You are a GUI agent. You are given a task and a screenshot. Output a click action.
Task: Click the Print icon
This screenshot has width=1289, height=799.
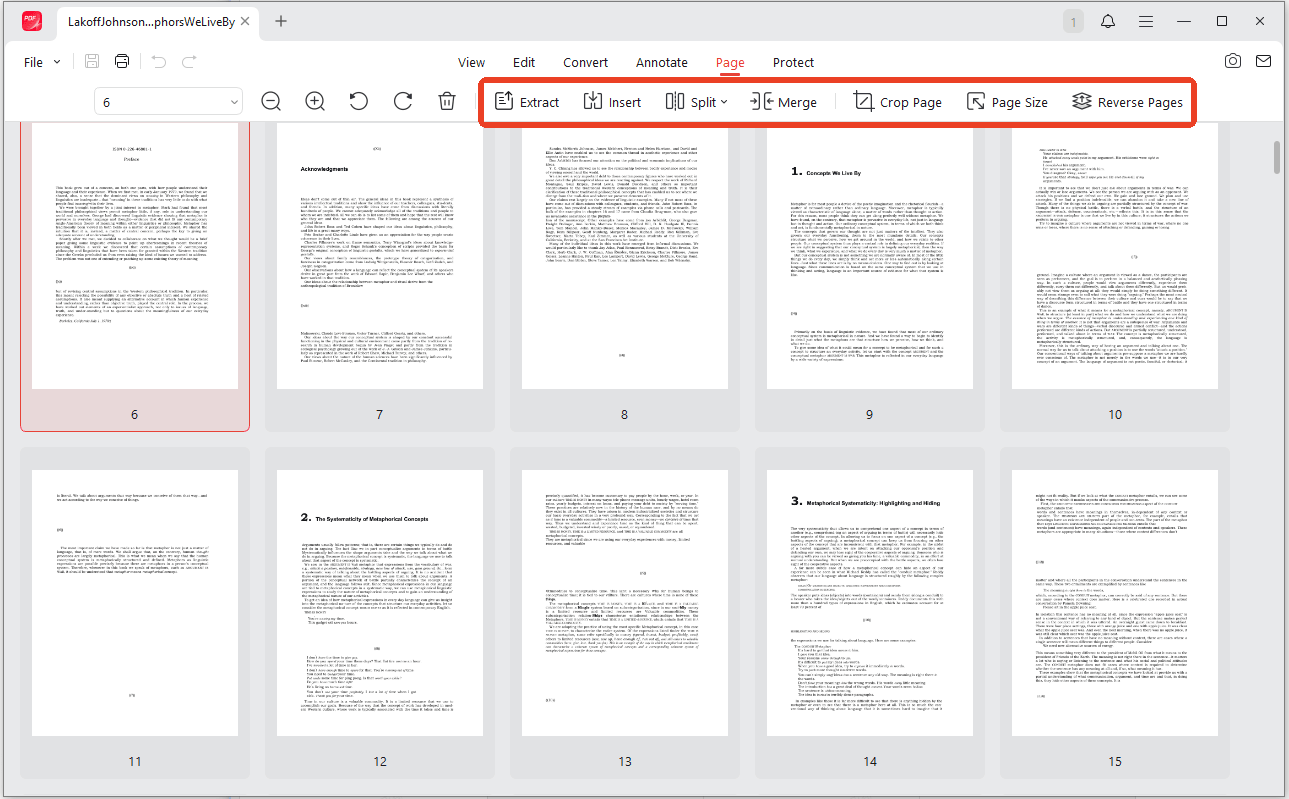click(122, 62)
